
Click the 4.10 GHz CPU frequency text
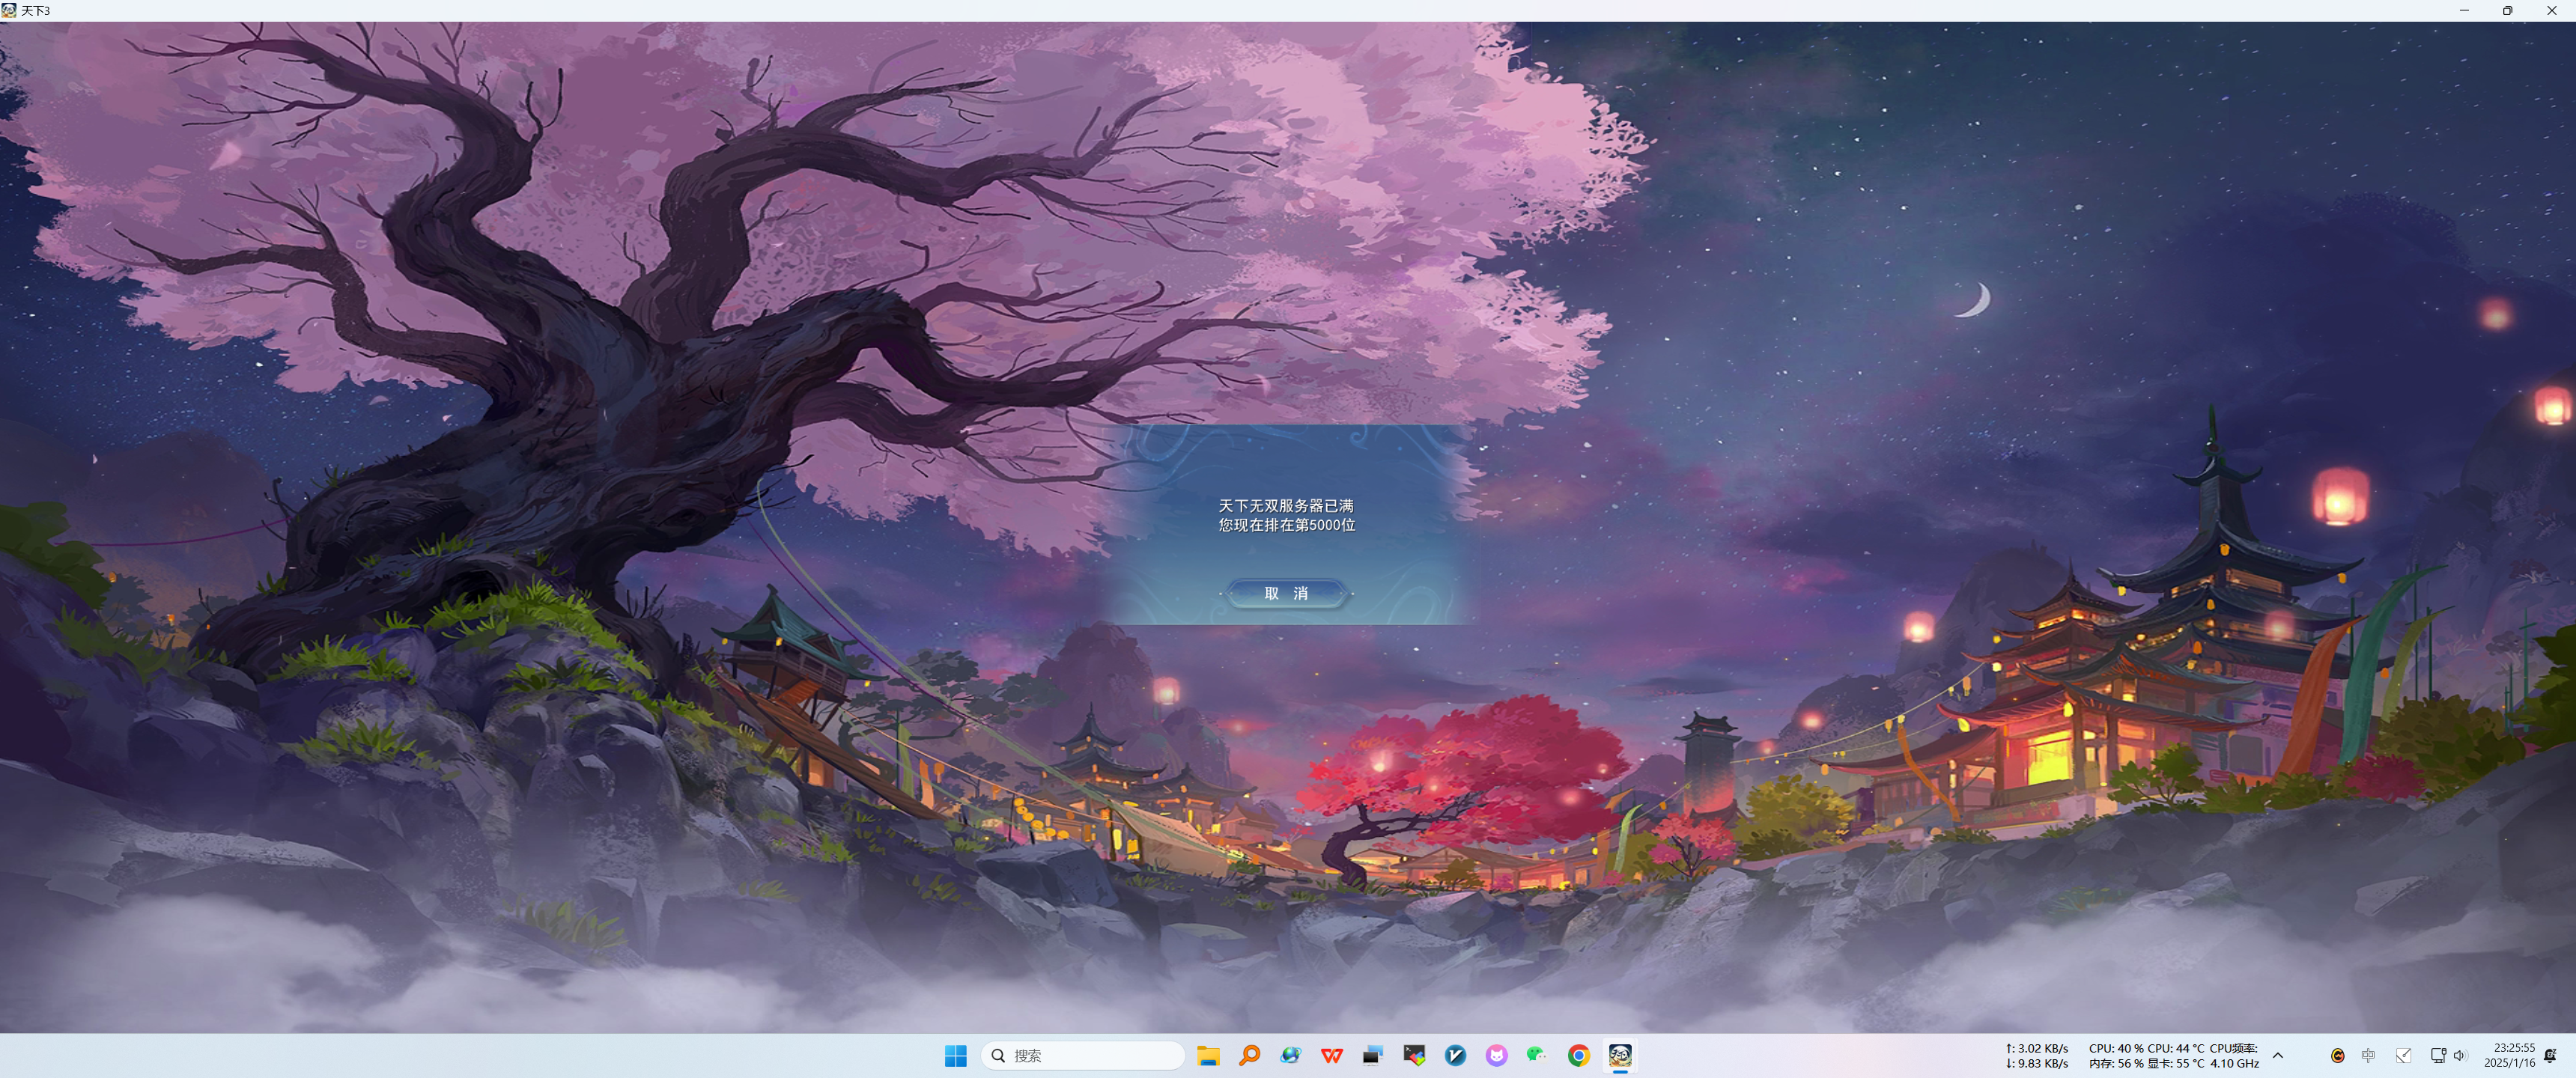coord(2234,1063)
